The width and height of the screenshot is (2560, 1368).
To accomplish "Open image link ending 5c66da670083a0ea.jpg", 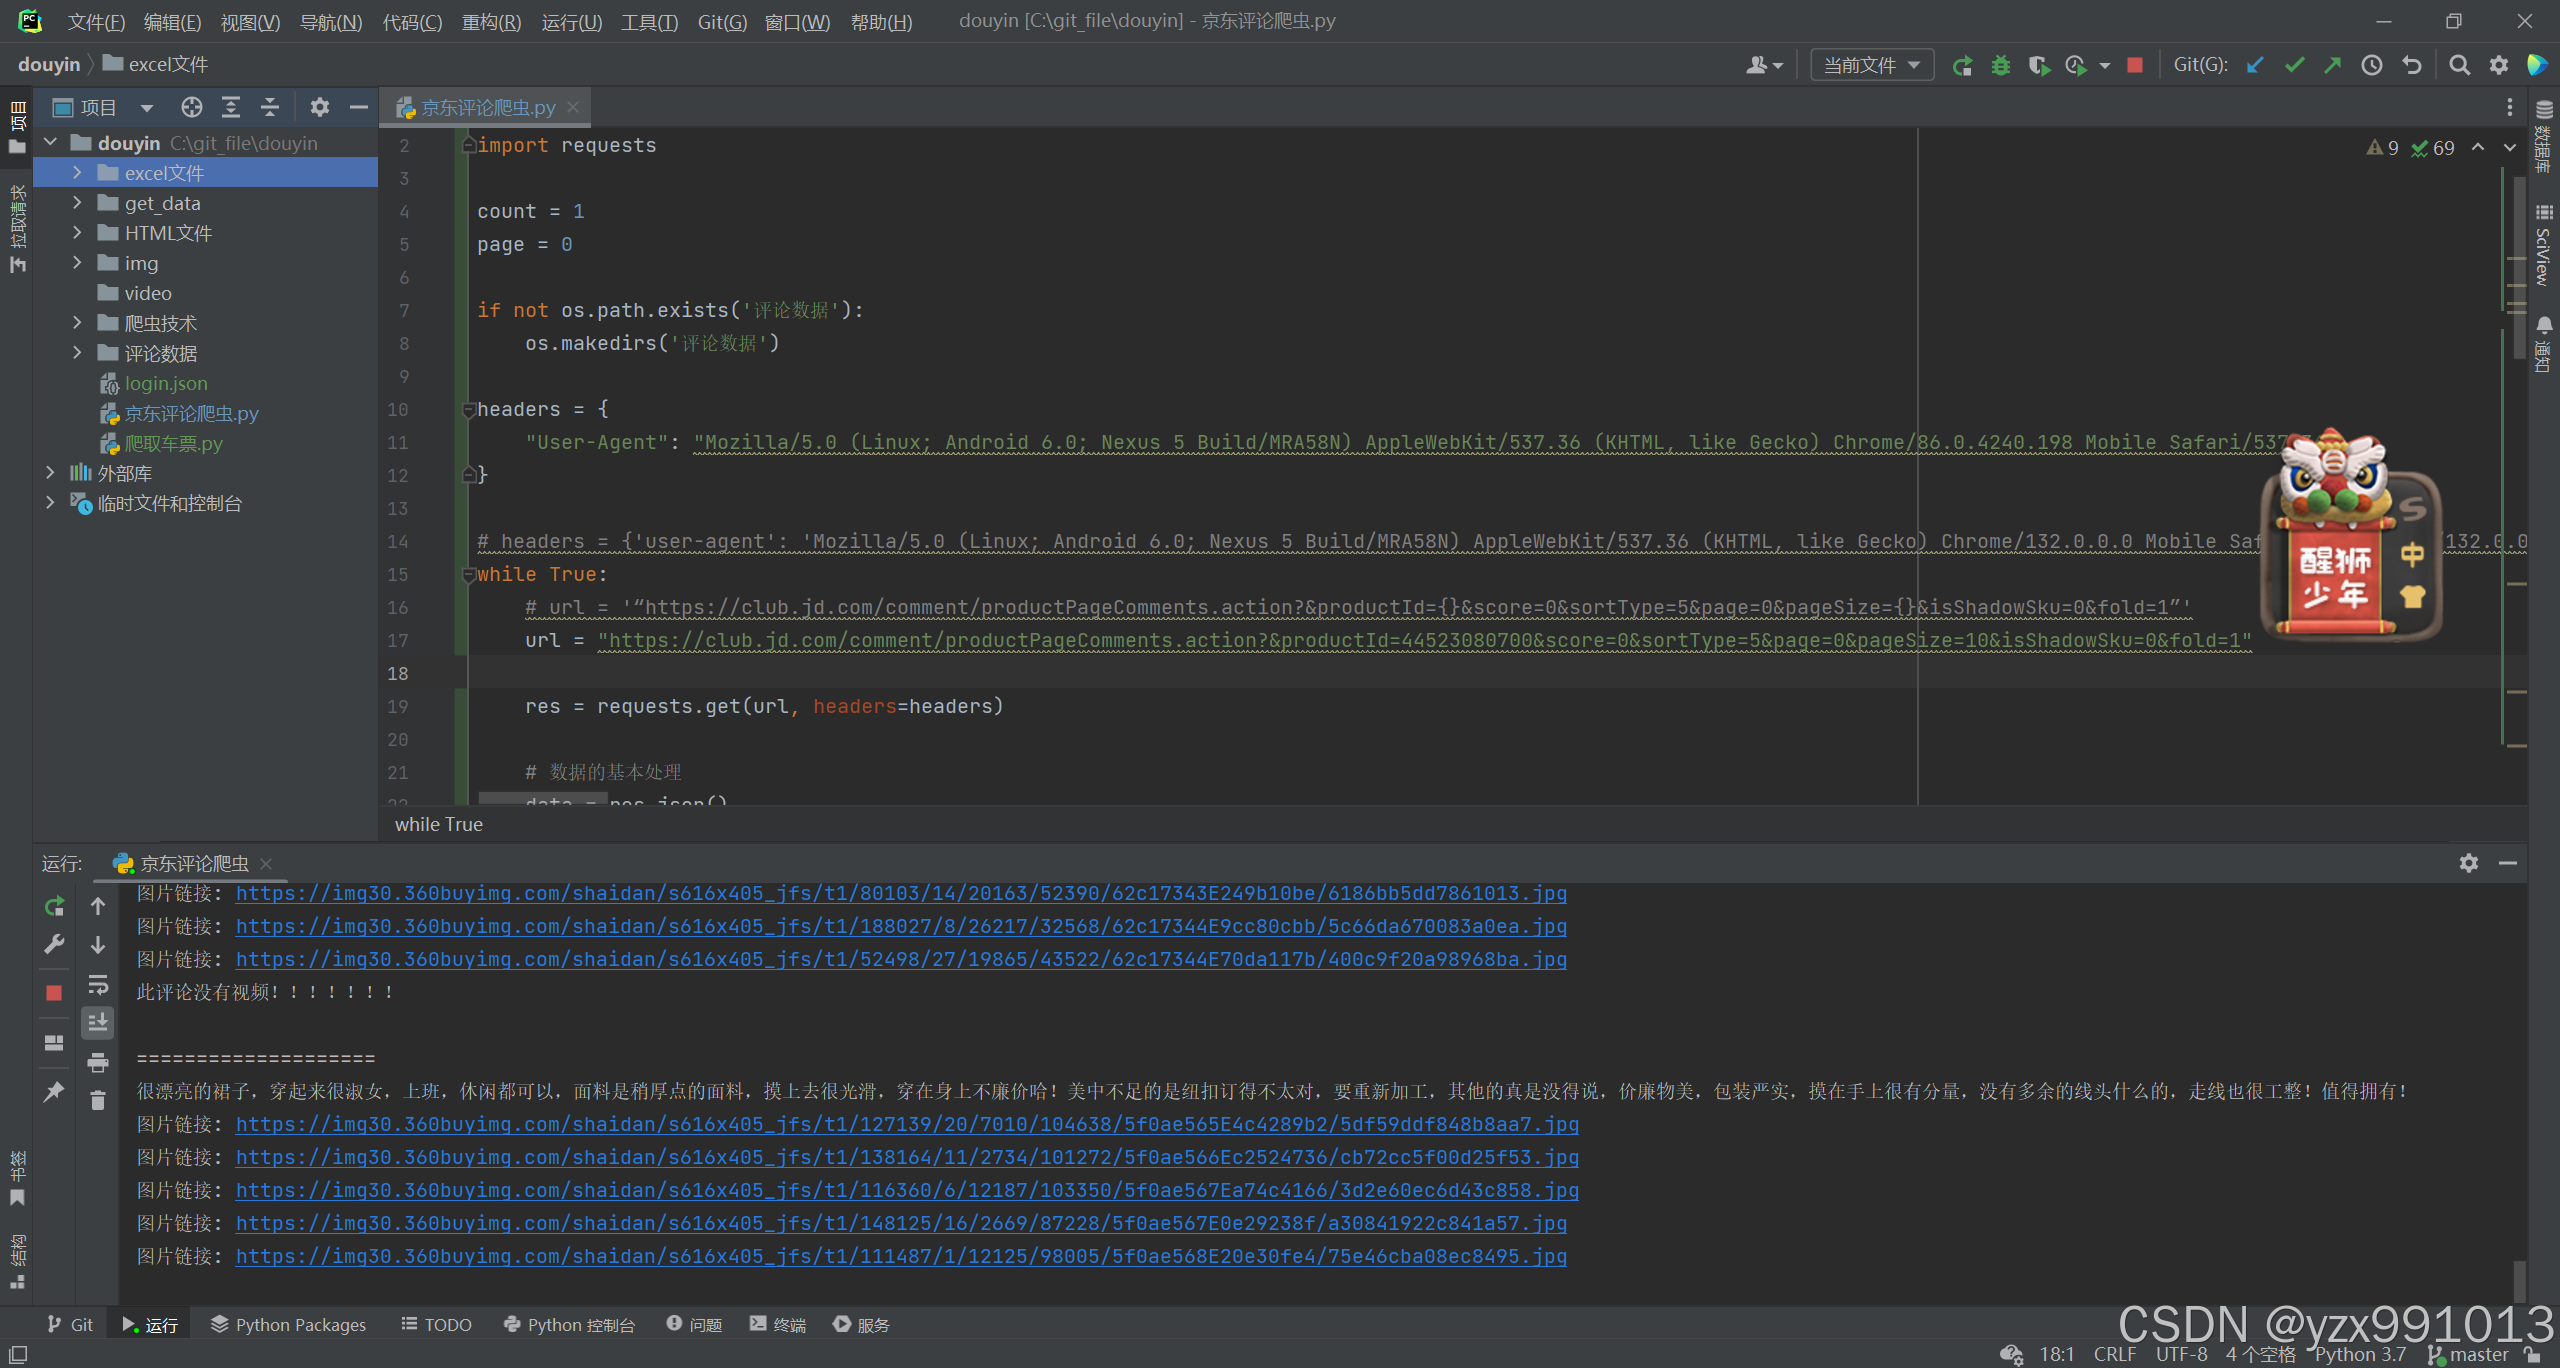I will click(901, 926).
